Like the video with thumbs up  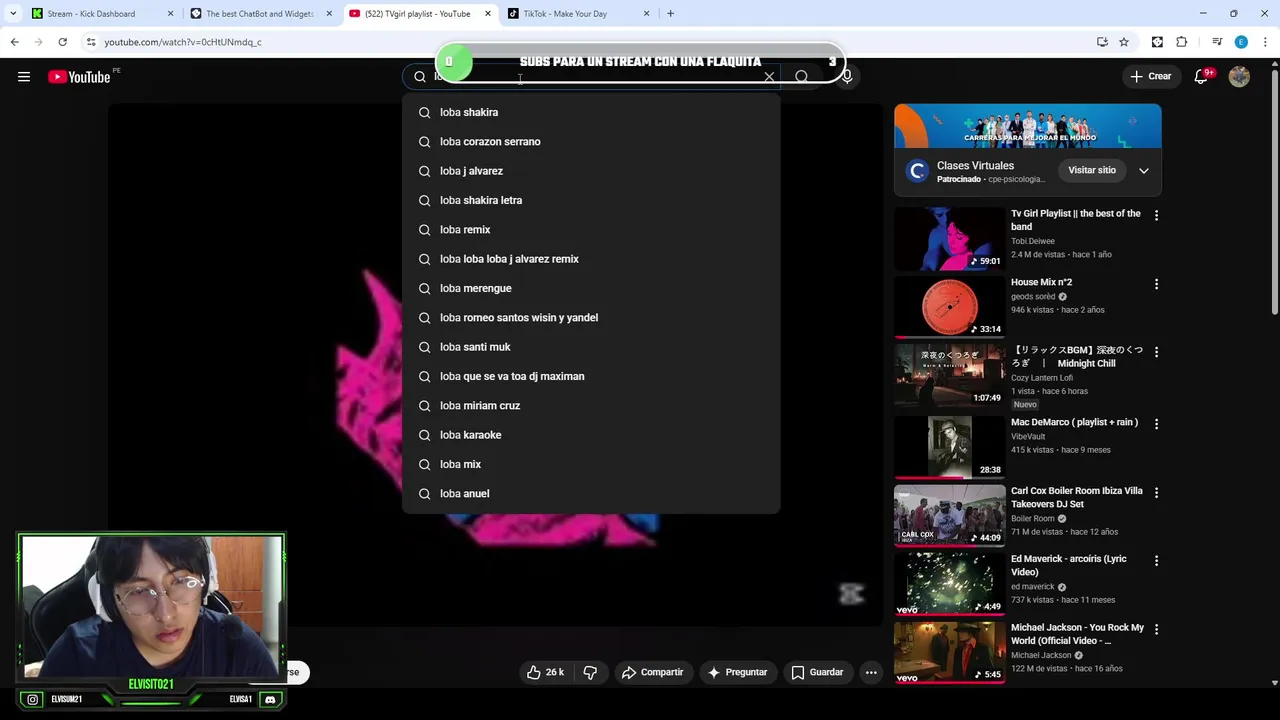pos(546,672)
